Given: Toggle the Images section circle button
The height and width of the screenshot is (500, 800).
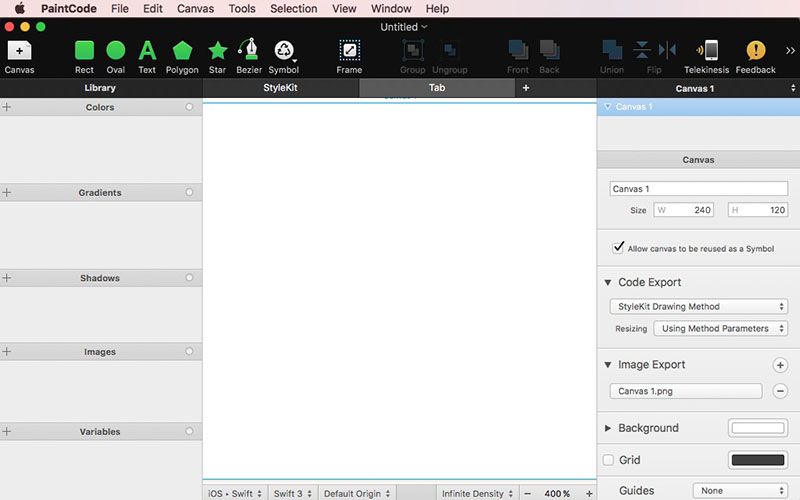Looking at the screenshot, I should coord(189,352).
